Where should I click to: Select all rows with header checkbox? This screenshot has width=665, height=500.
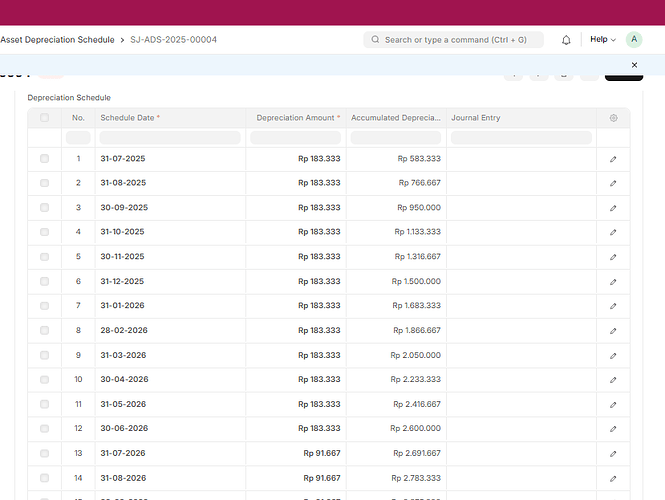click(45, 117)
